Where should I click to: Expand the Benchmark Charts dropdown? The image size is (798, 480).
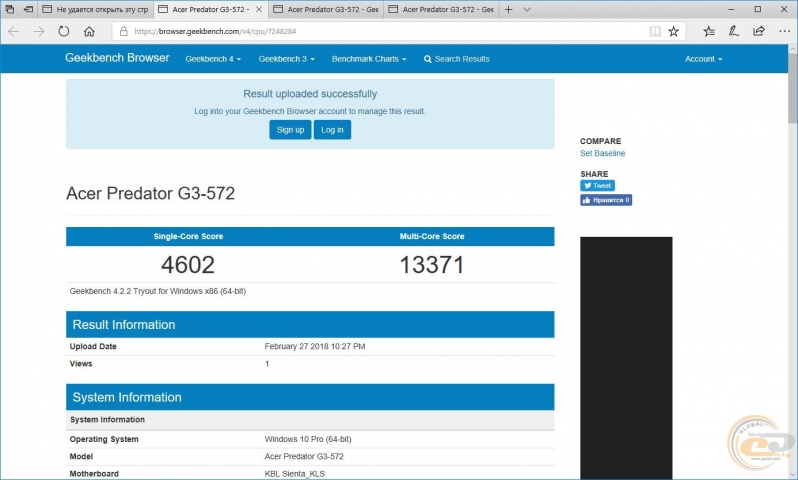click(x=369, y=59)
